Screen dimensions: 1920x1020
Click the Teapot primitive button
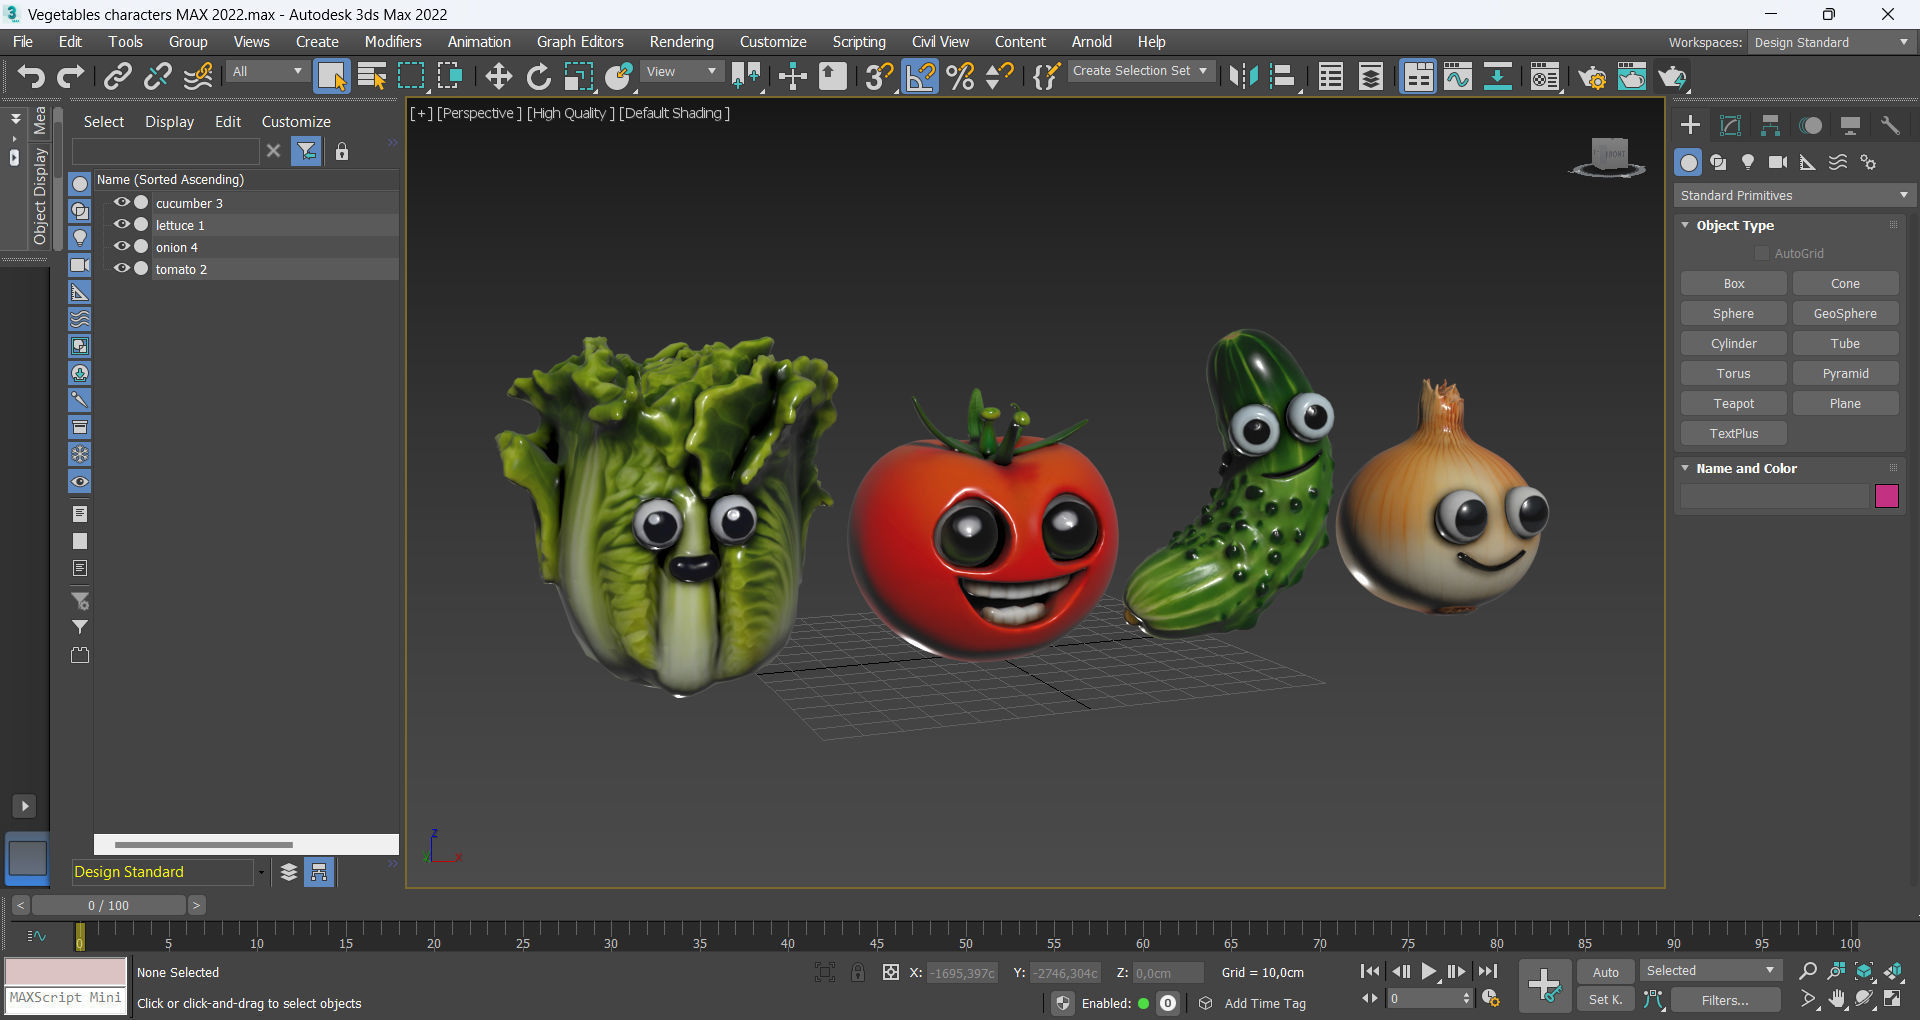coord(1733,403)
